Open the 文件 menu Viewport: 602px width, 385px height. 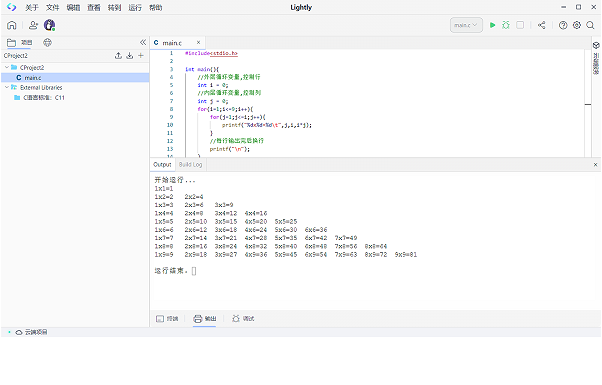click(x=53, y=8)
